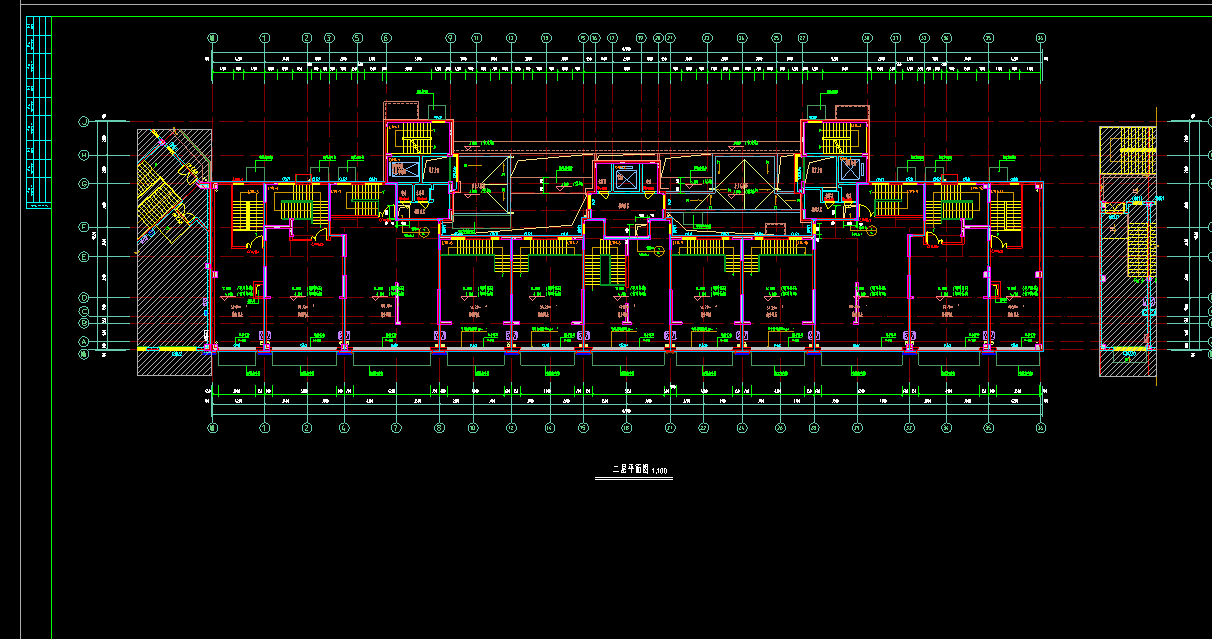Pick grid axis bubble E on left side

click(x=85, y=257)
